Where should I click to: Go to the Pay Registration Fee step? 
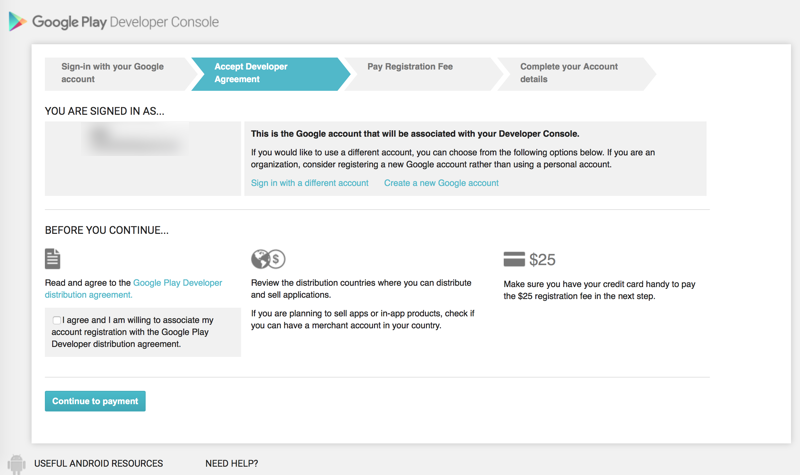point(416,67)
